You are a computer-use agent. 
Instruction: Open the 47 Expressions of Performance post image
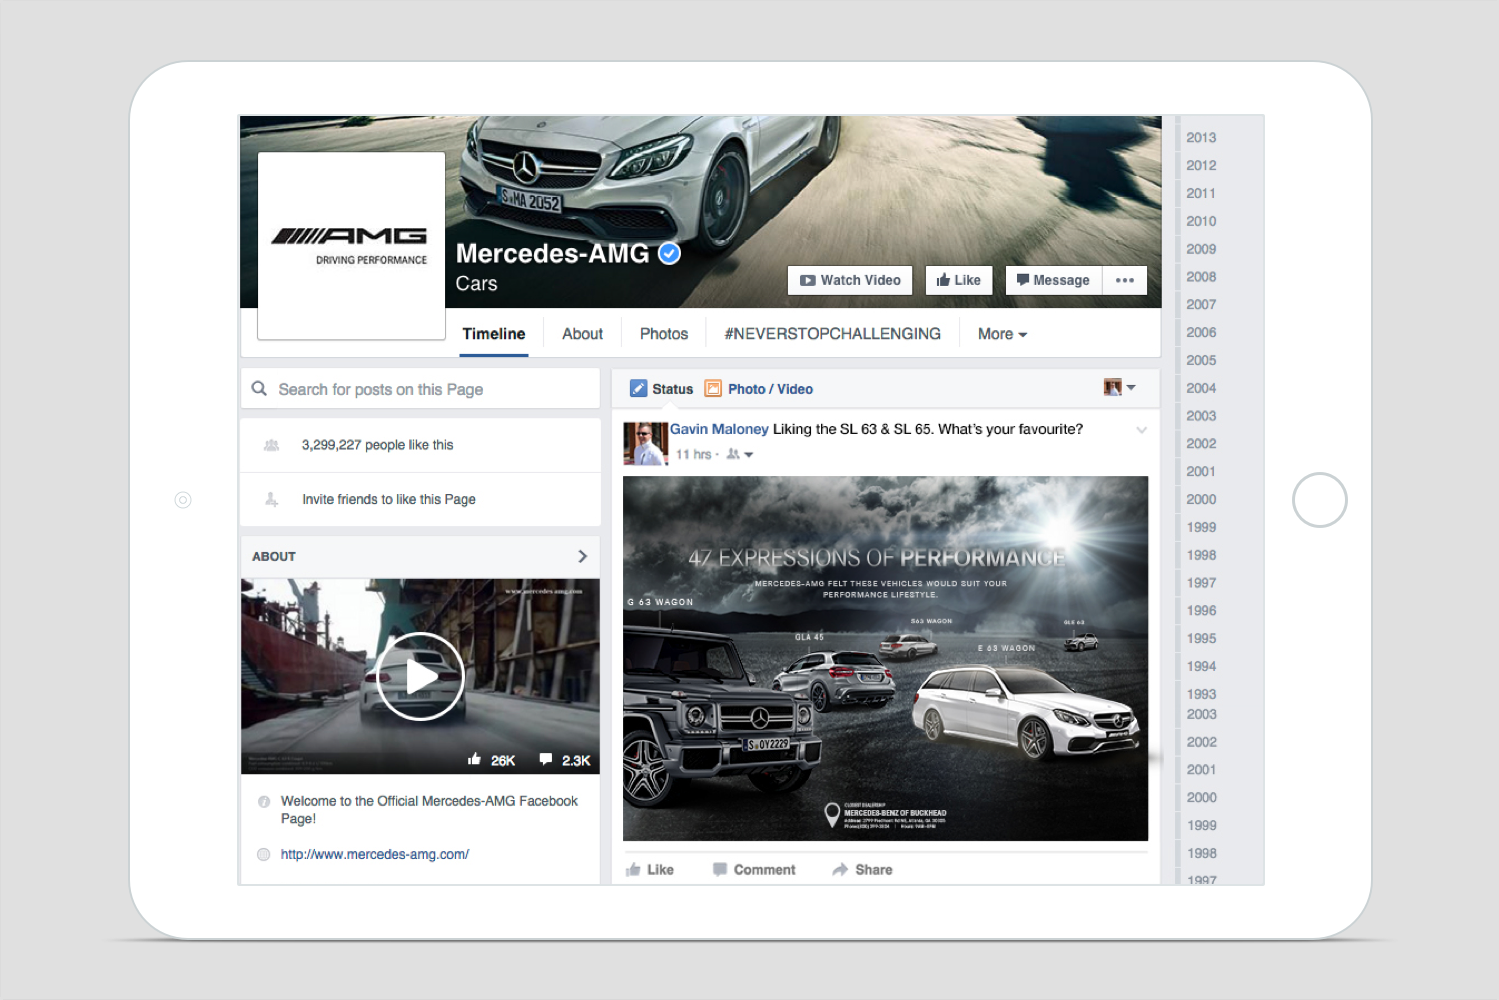(885, 658)
